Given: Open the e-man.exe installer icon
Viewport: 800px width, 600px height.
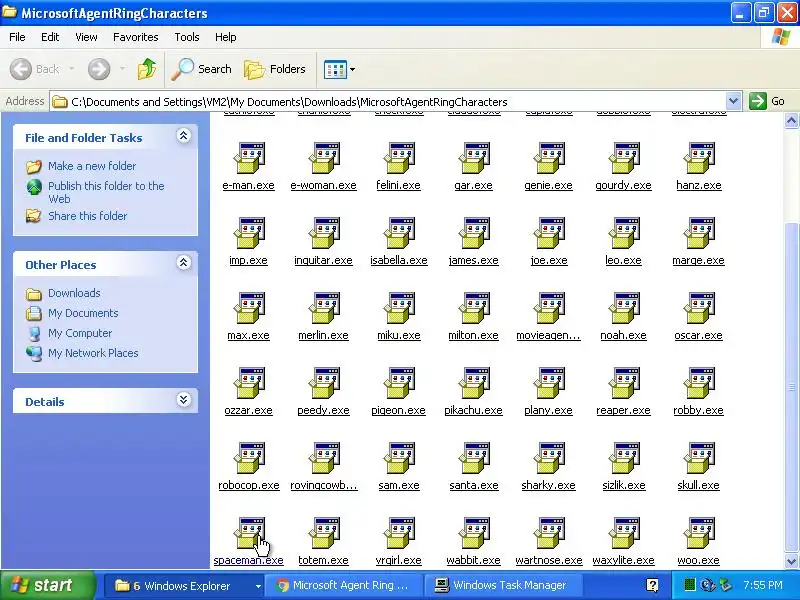Looking at the screenshot, I should (x=249, y=158).
